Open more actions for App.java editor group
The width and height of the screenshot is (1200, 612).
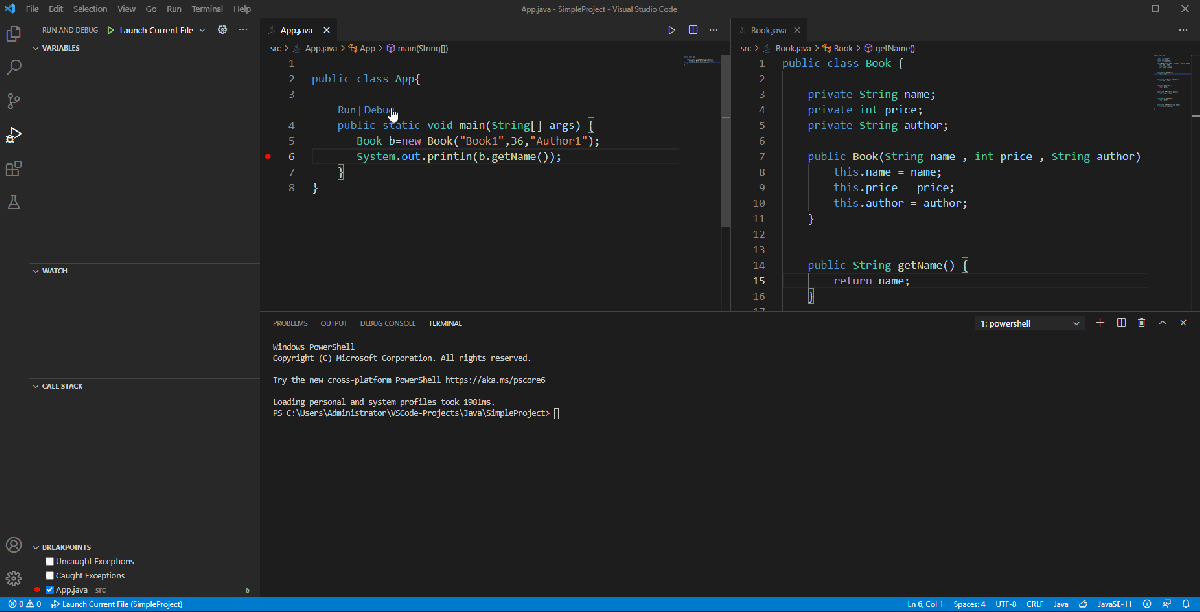tap(712, 30)
